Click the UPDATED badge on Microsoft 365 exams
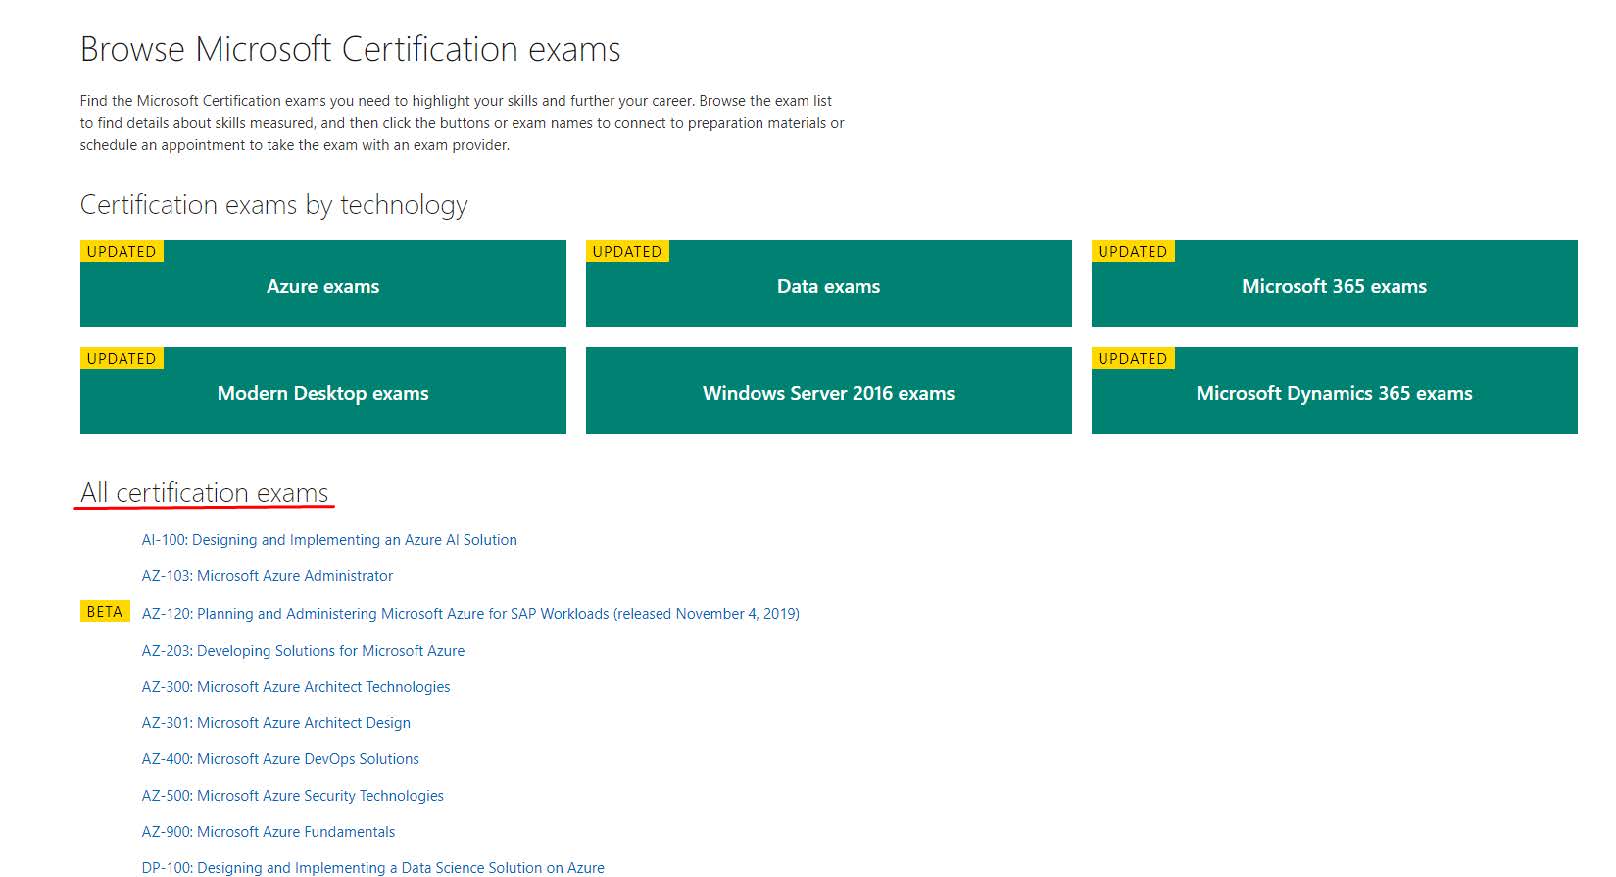1616x877 pixels. [1133, 251]
